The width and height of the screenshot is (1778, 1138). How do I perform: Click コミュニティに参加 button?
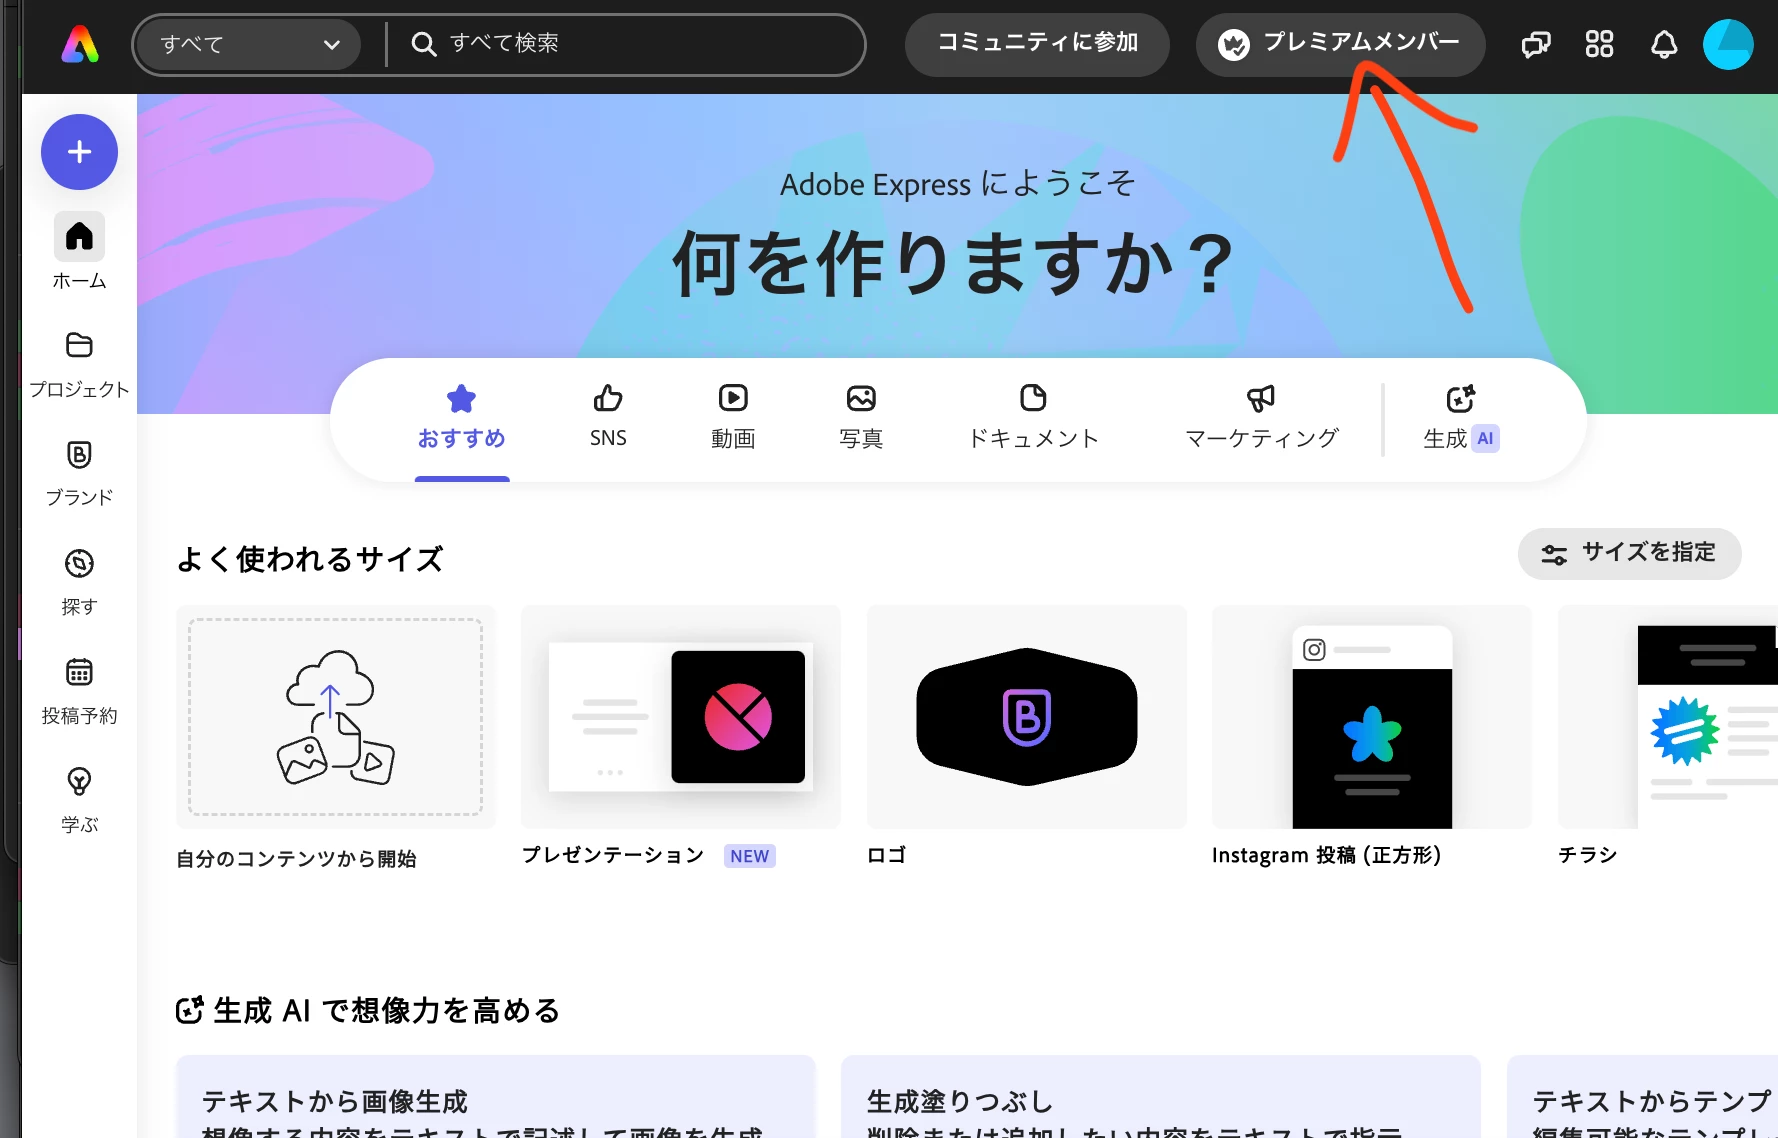pyautogui.click(x=1037, y=43)
